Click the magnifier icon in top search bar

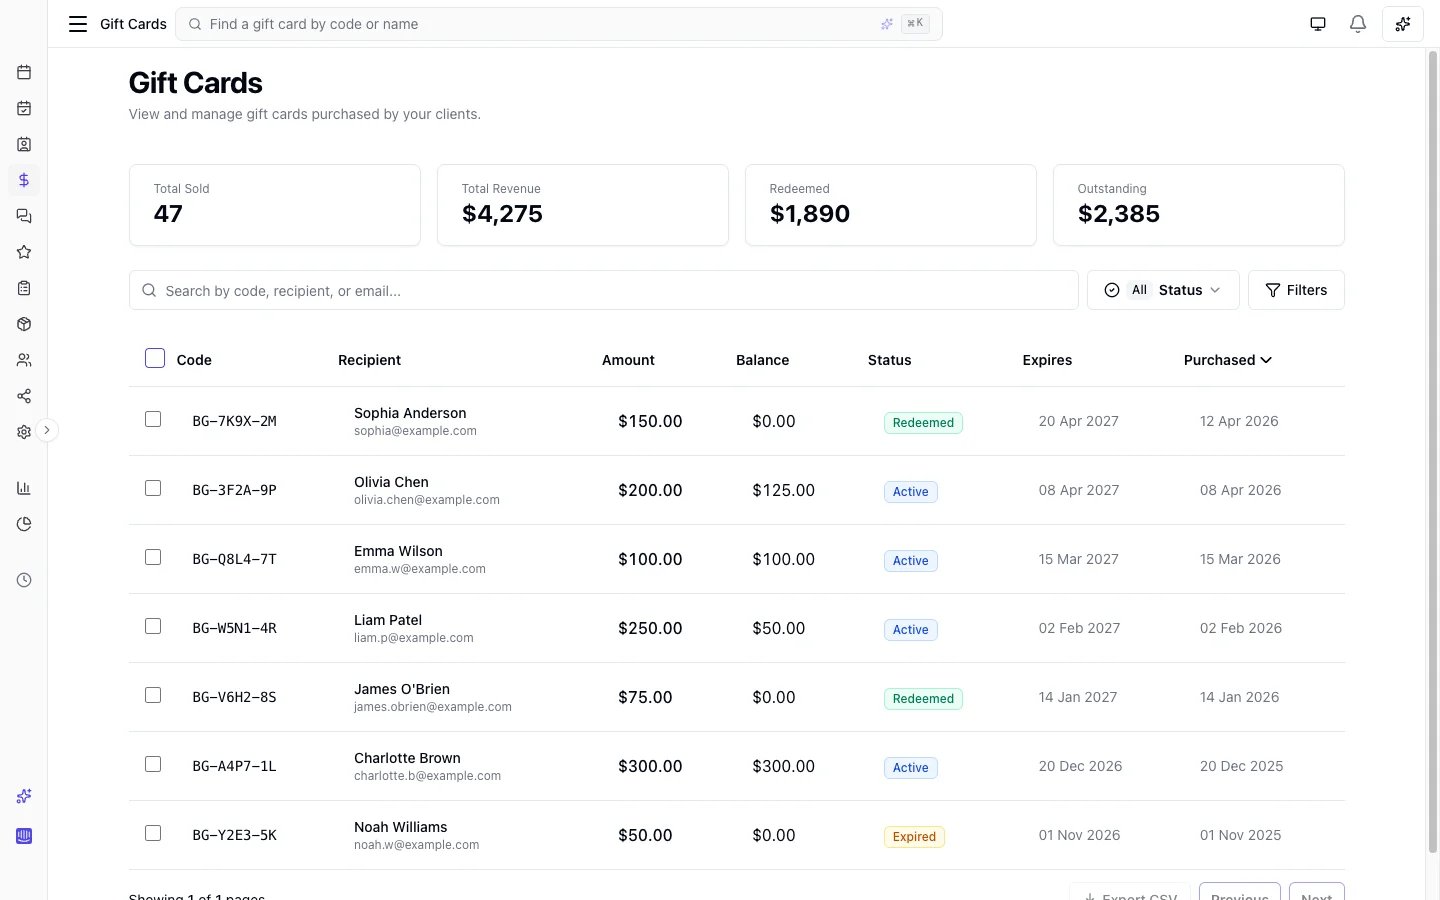coord(194,24)
